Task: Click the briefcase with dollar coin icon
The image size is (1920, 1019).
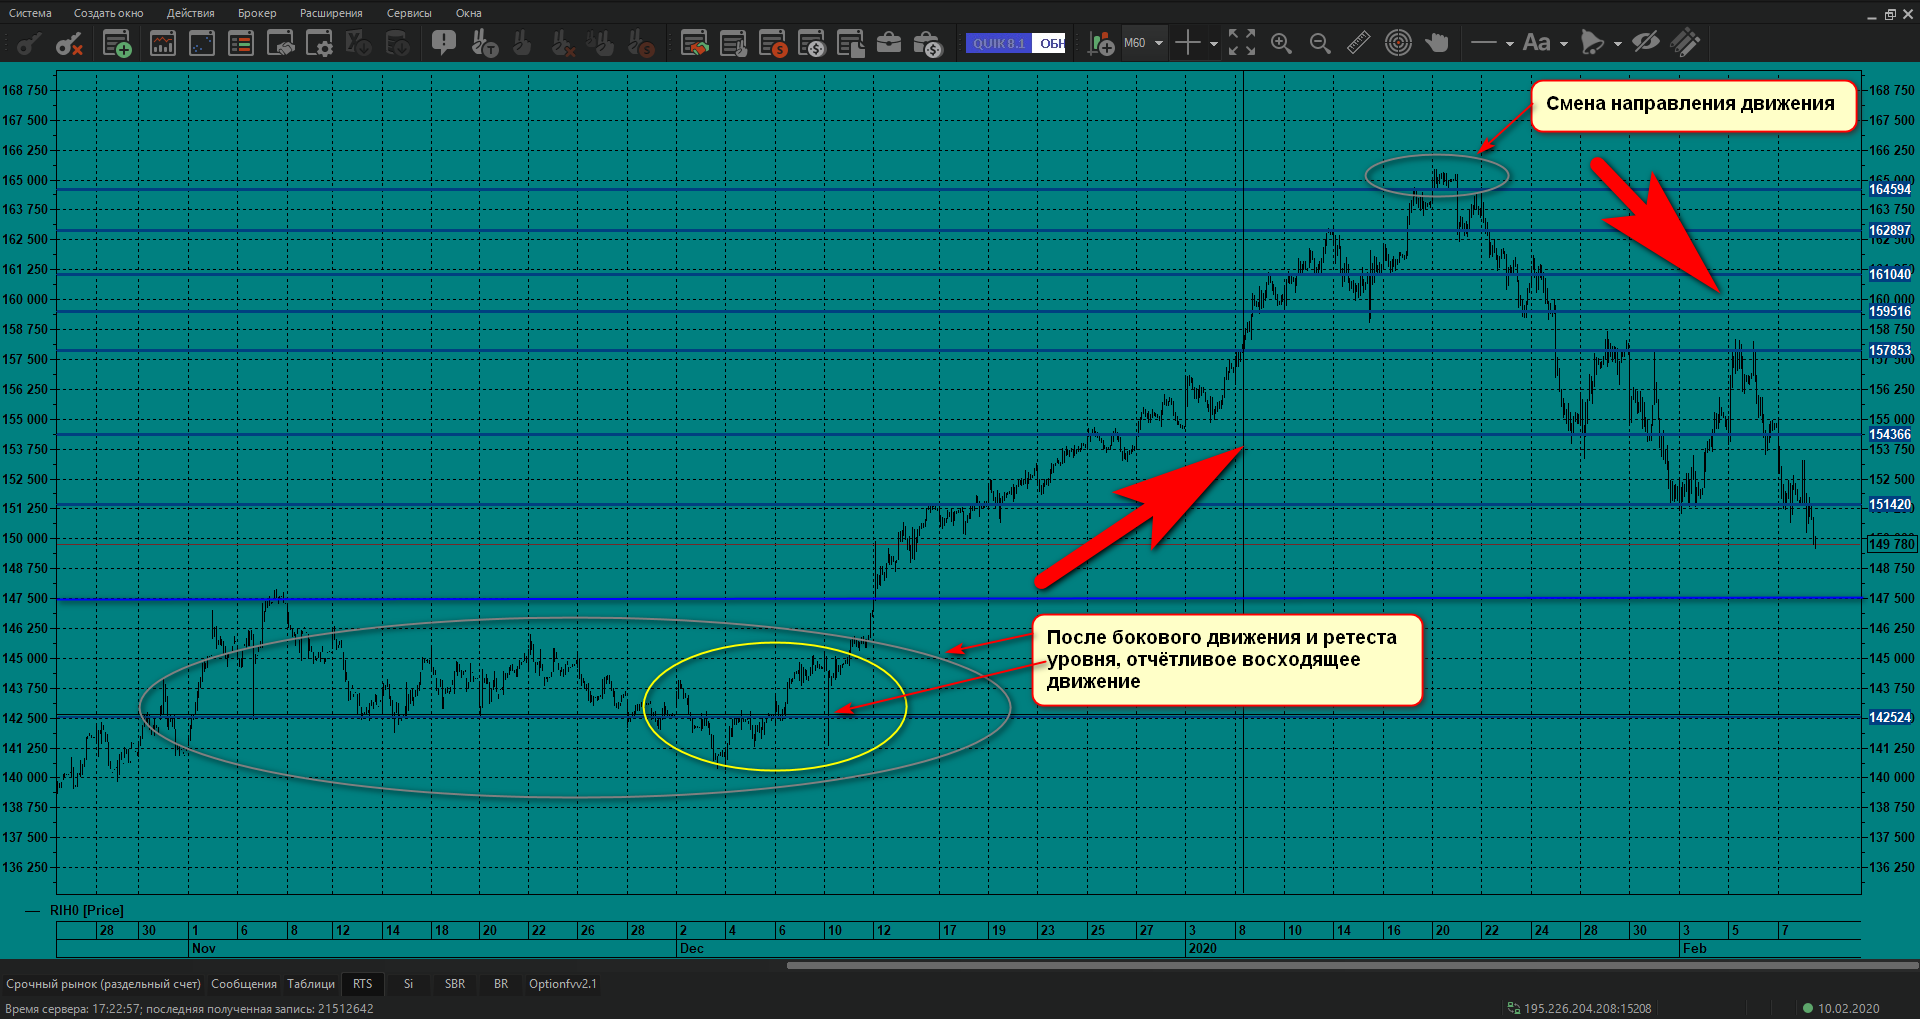Action: [928, 43]
